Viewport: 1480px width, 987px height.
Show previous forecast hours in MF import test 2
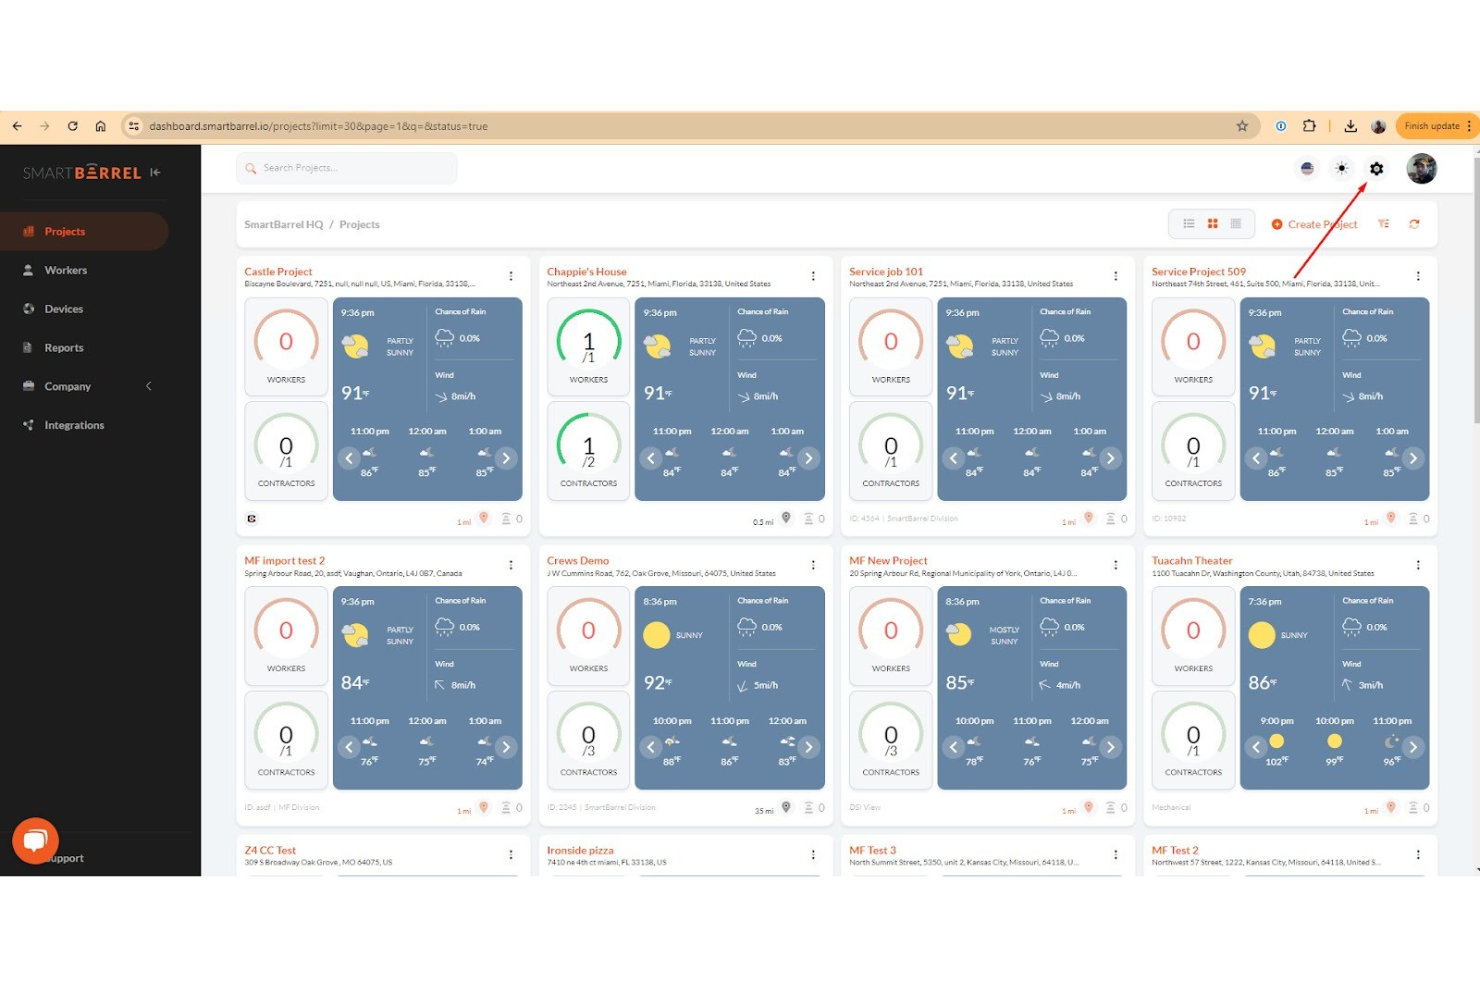tap(349, 747)
